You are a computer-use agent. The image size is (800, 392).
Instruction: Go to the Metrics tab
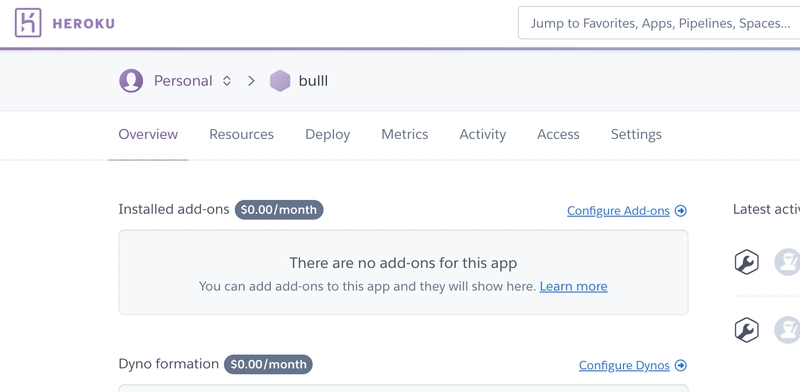click(405, 134)
